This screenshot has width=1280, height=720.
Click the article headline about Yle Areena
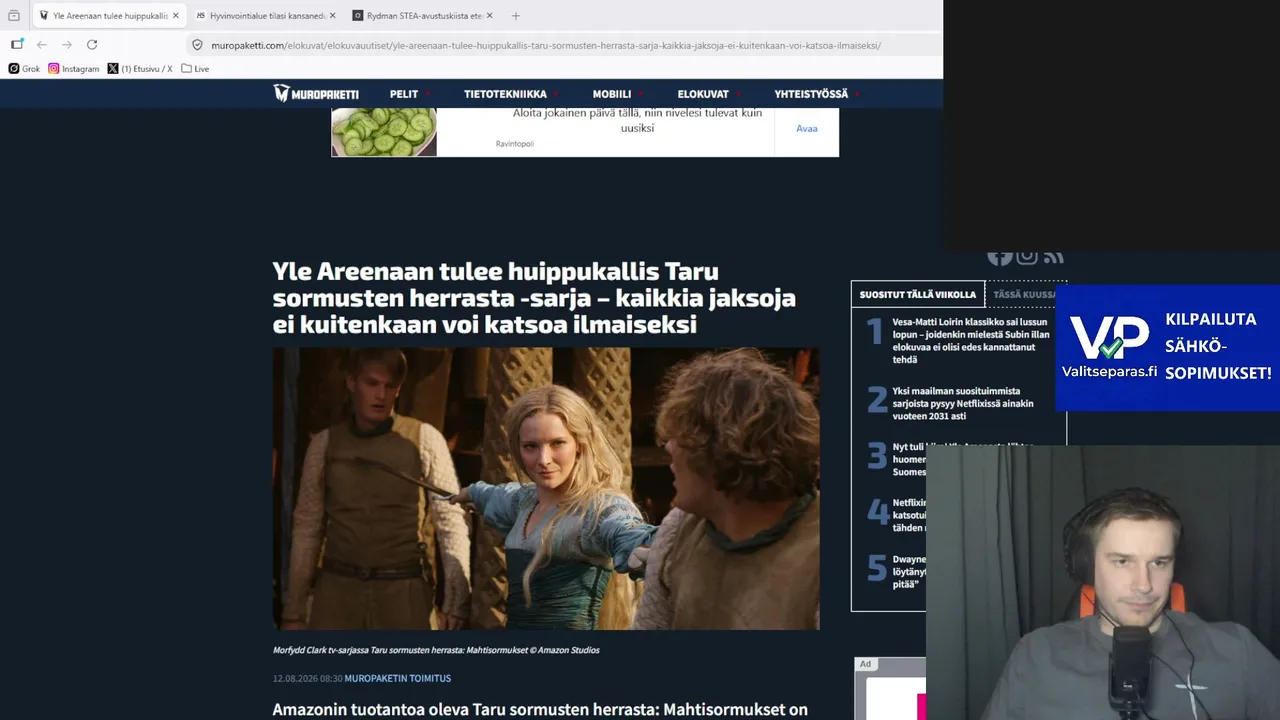pos(534,298)
